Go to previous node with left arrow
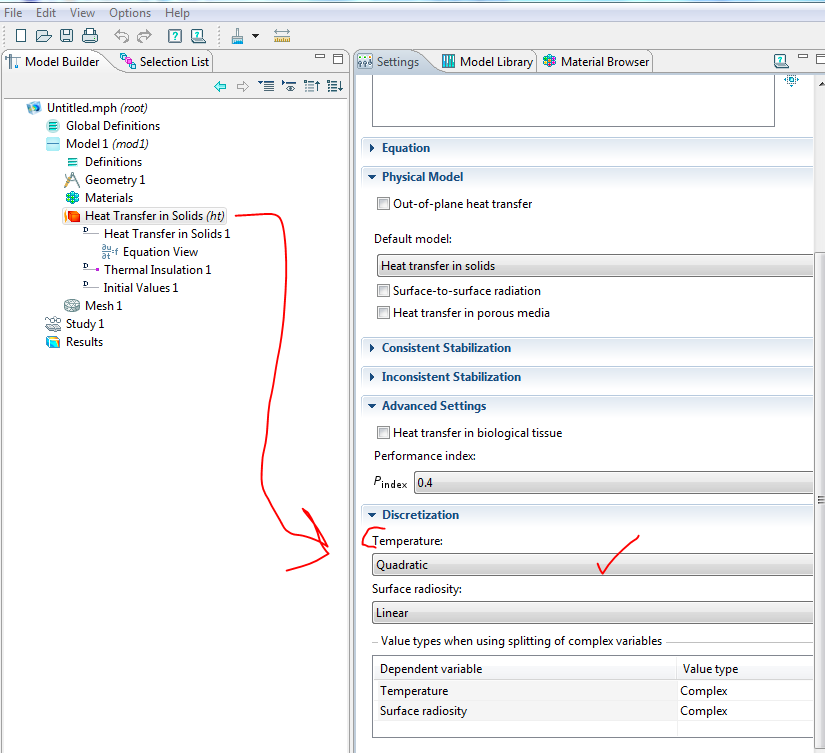This screenshot has width=825, height=753. pyautogui.click(x=220, y=86)
